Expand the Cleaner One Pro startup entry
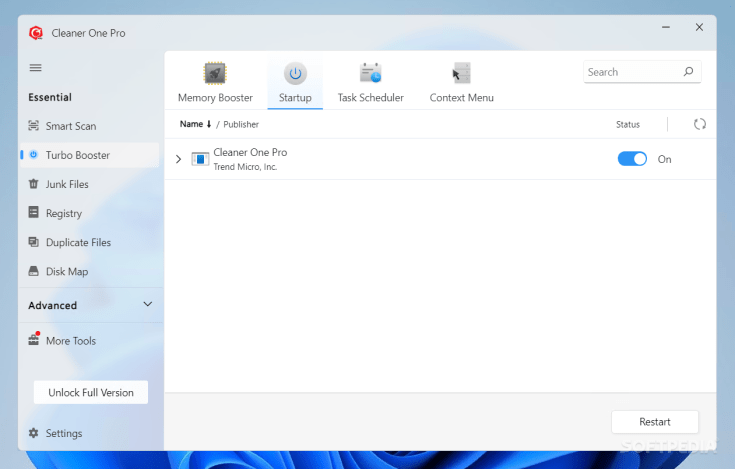The width and height of the screenshot is (735, 469). point(179,159)
